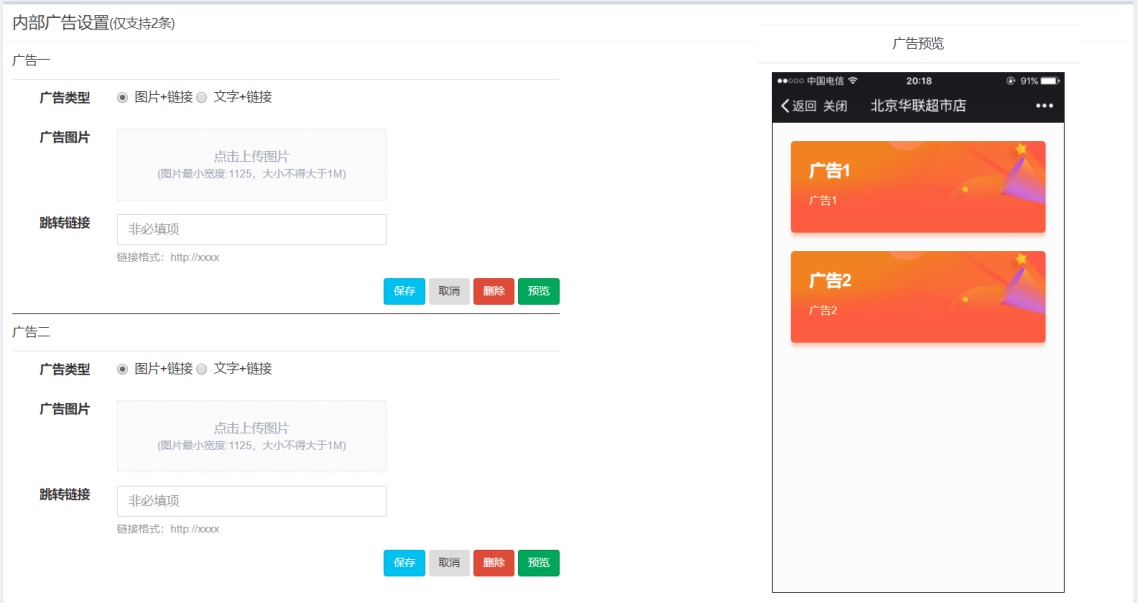1138x603 pixels.
Task: Preview 广告二 with green button
Action: [x=539, y=562]
